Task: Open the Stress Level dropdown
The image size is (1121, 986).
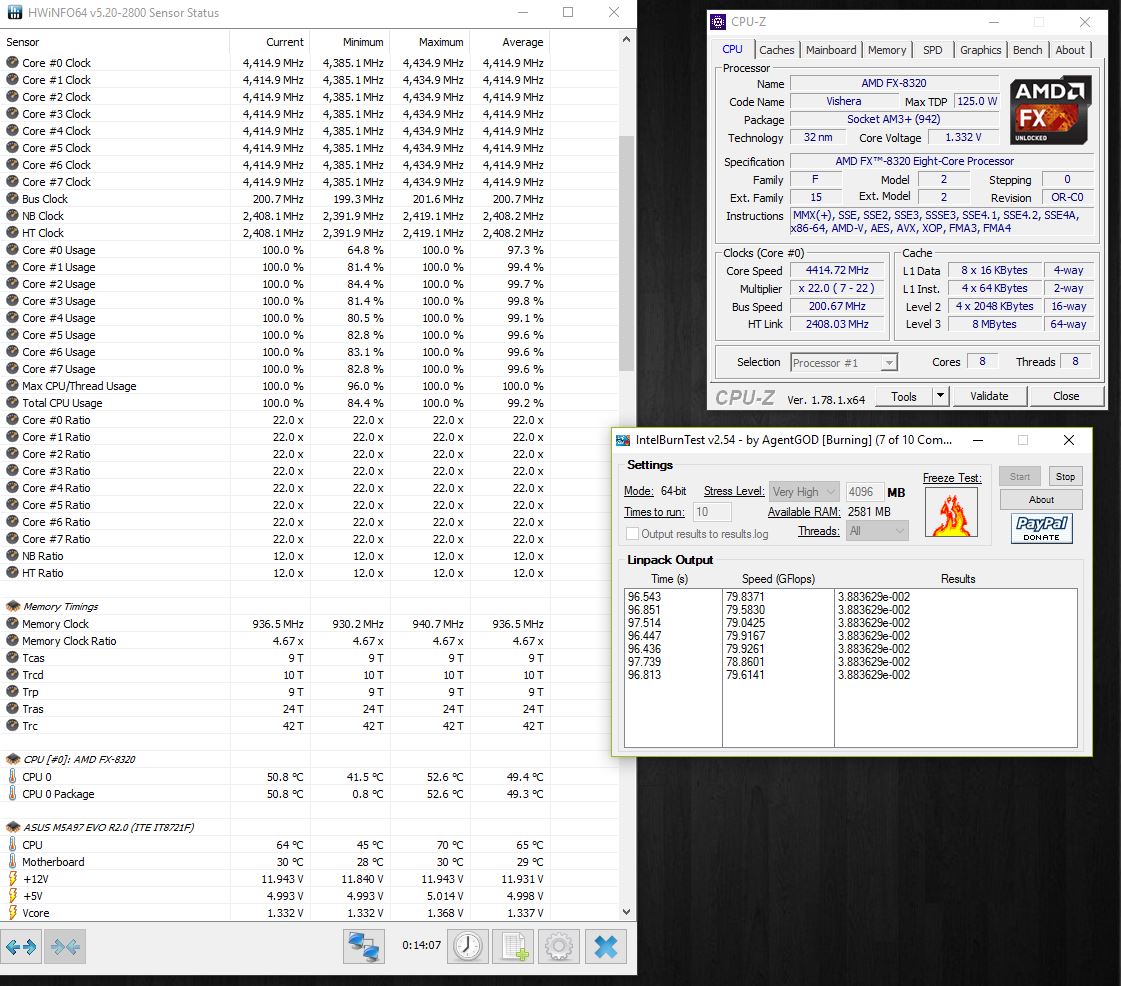Action: pyautogui.click(x=804, y=492)
